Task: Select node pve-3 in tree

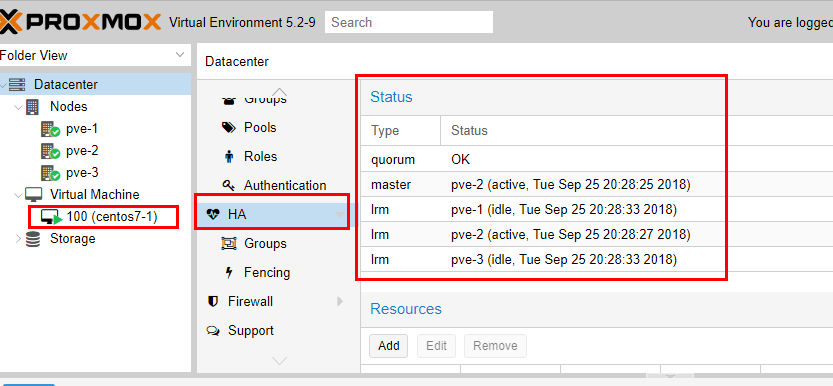Action: tap(82, 173)
